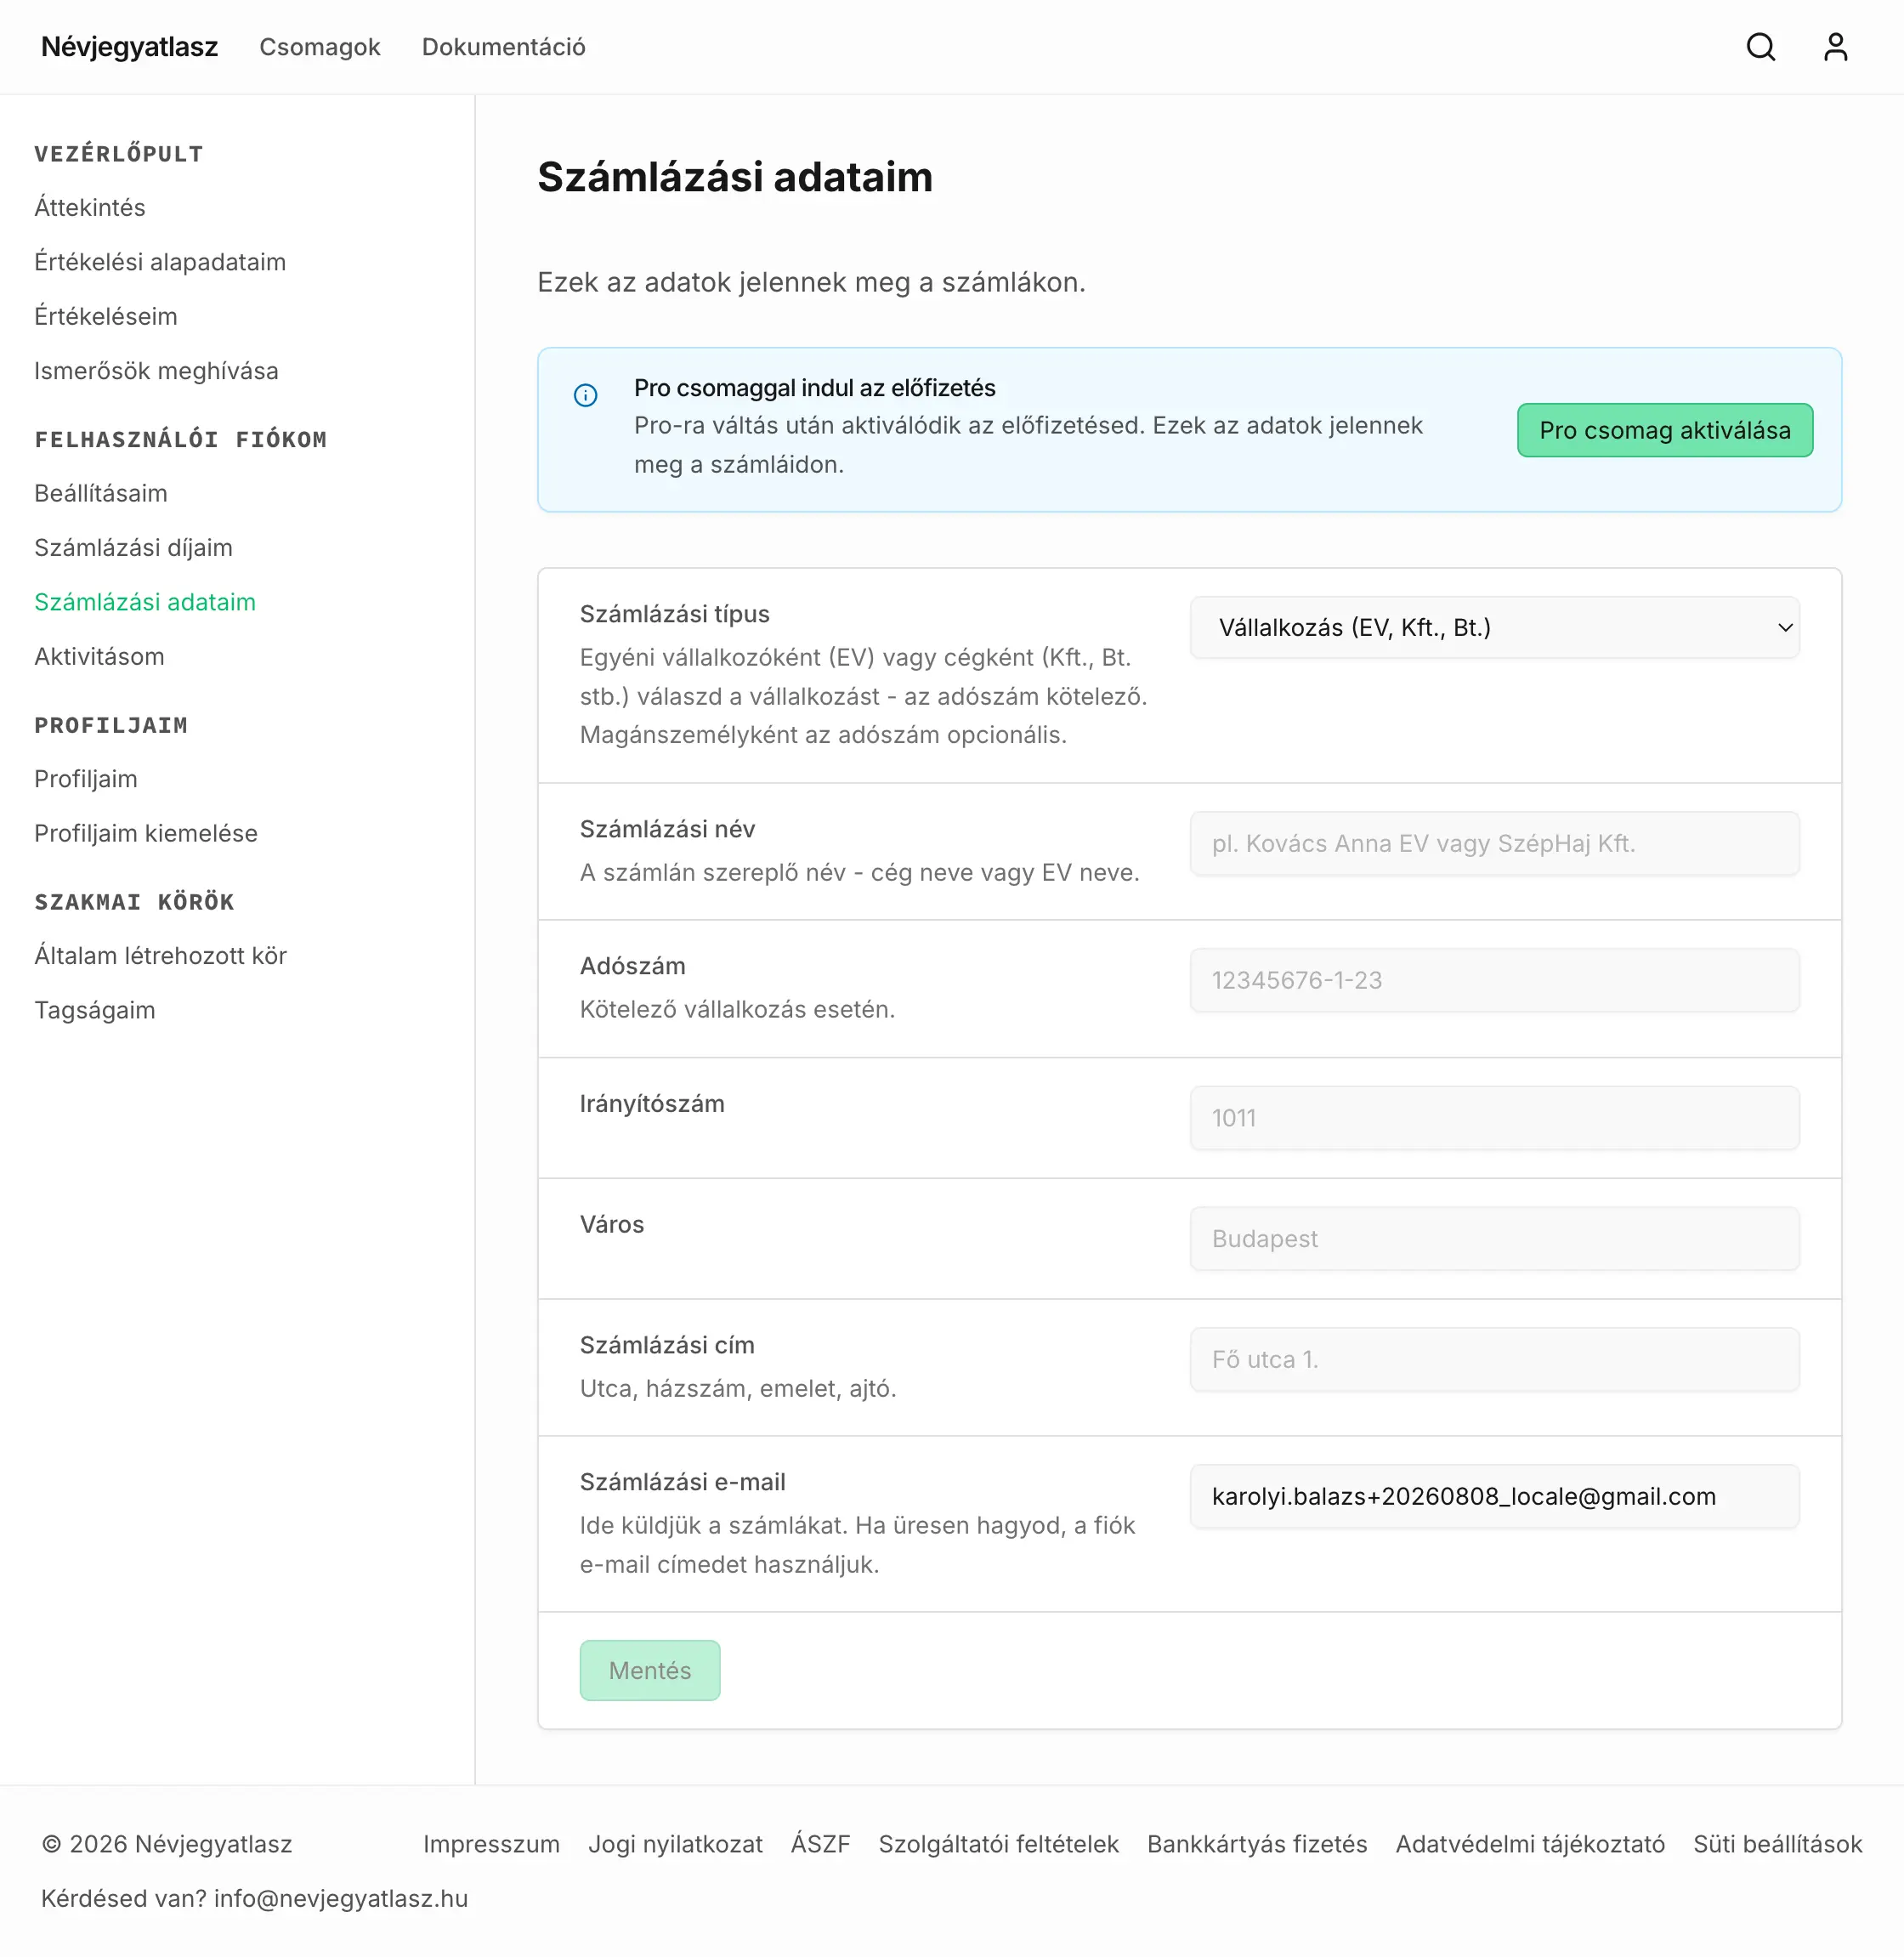Click the Mentés button

[650, 1670]
